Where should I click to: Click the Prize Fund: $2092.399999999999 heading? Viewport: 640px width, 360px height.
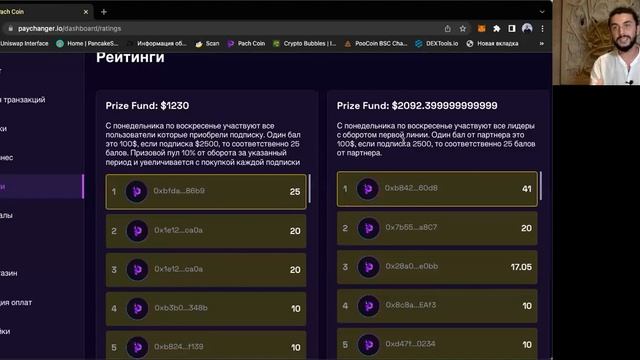(417, 106)
